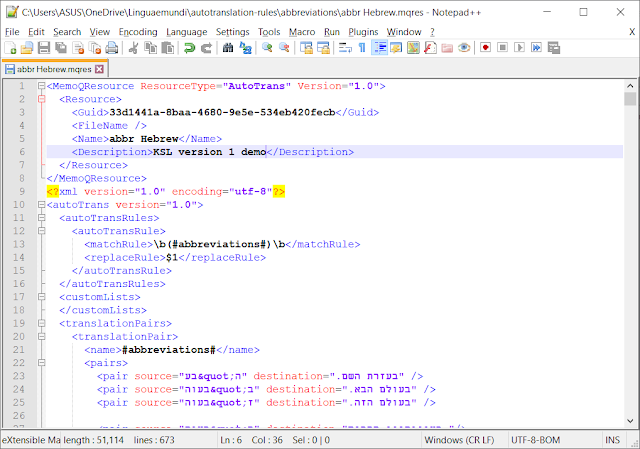
Task: Collapse the pairs fold on line 22
Action: (41, 362)
